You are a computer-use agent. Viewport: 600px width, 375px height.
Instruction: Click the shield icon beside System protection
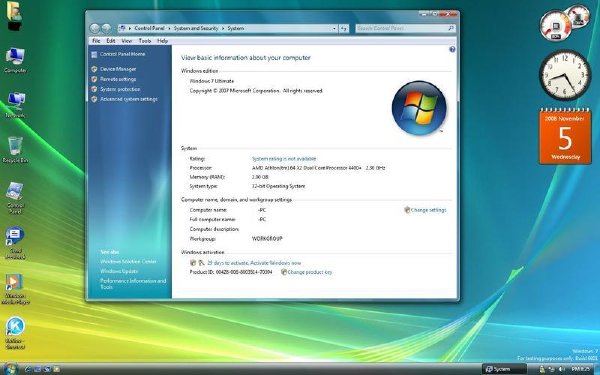pos(94,89)
